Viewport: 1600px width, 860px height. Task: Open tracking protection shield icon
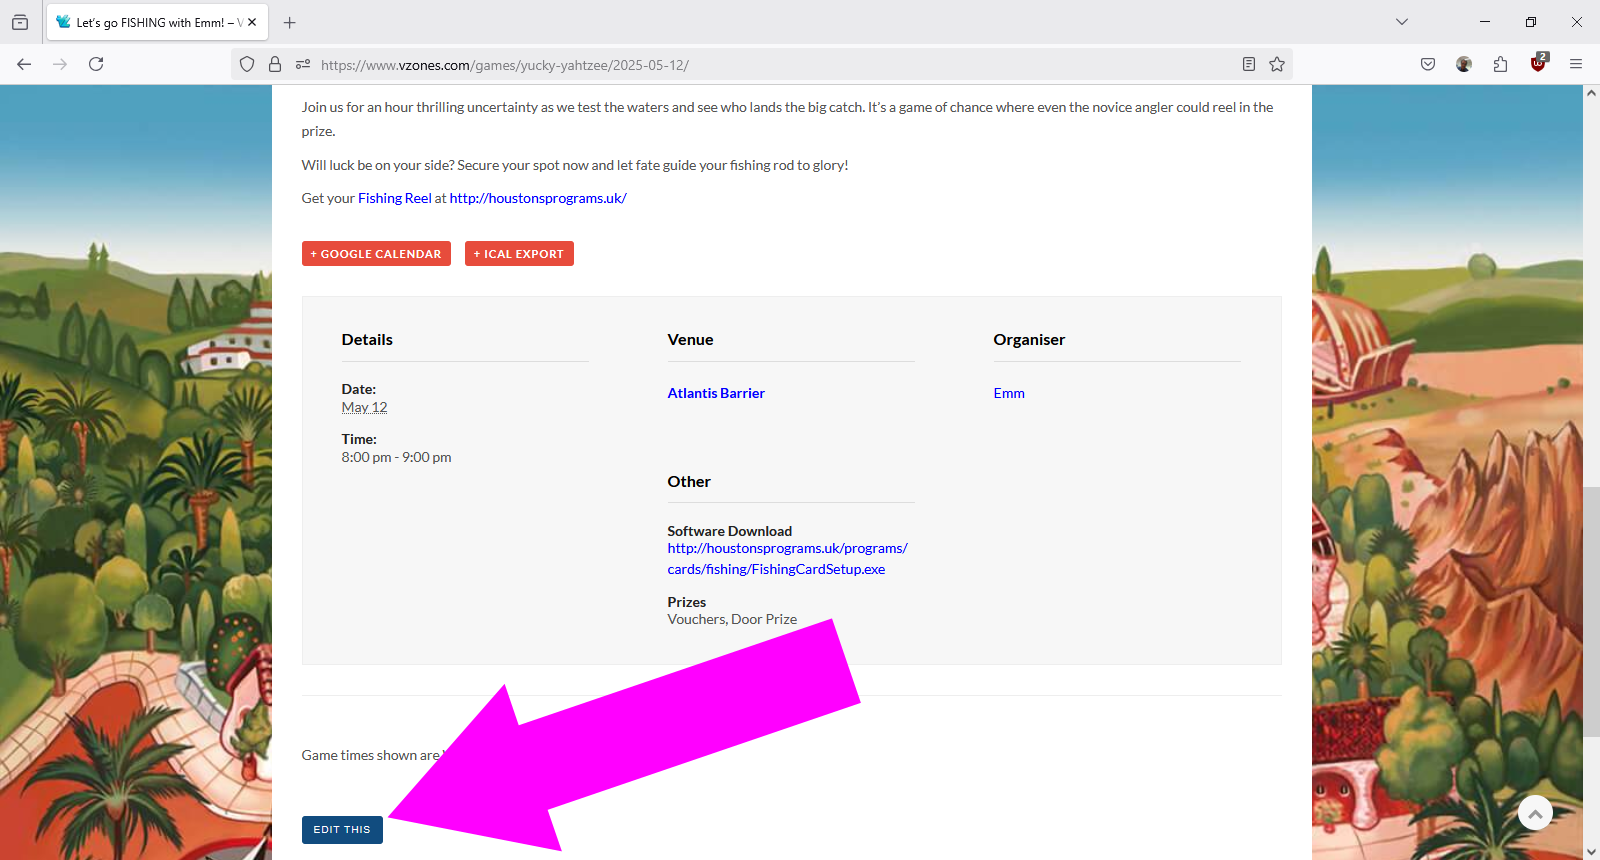(x=247, y=64)
